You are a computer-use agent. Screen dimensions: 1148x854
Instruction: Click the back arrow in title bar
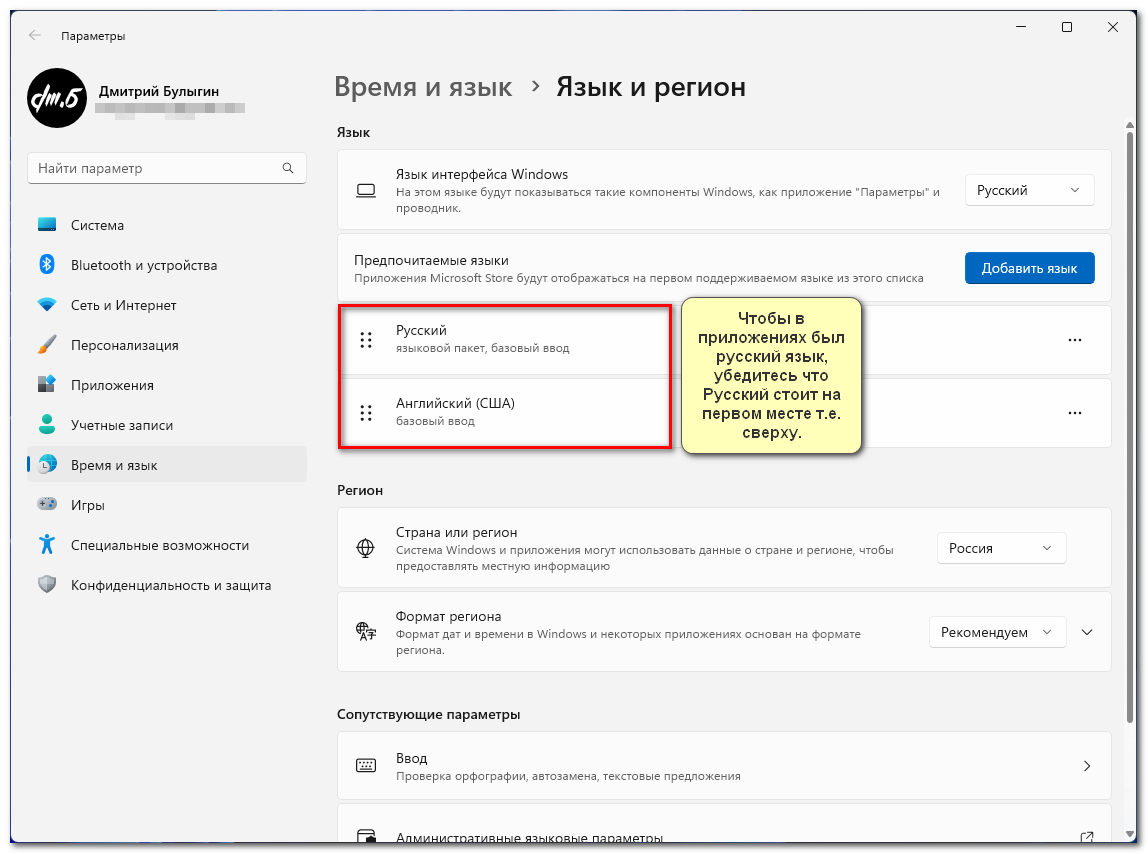(x=35, y=35)
